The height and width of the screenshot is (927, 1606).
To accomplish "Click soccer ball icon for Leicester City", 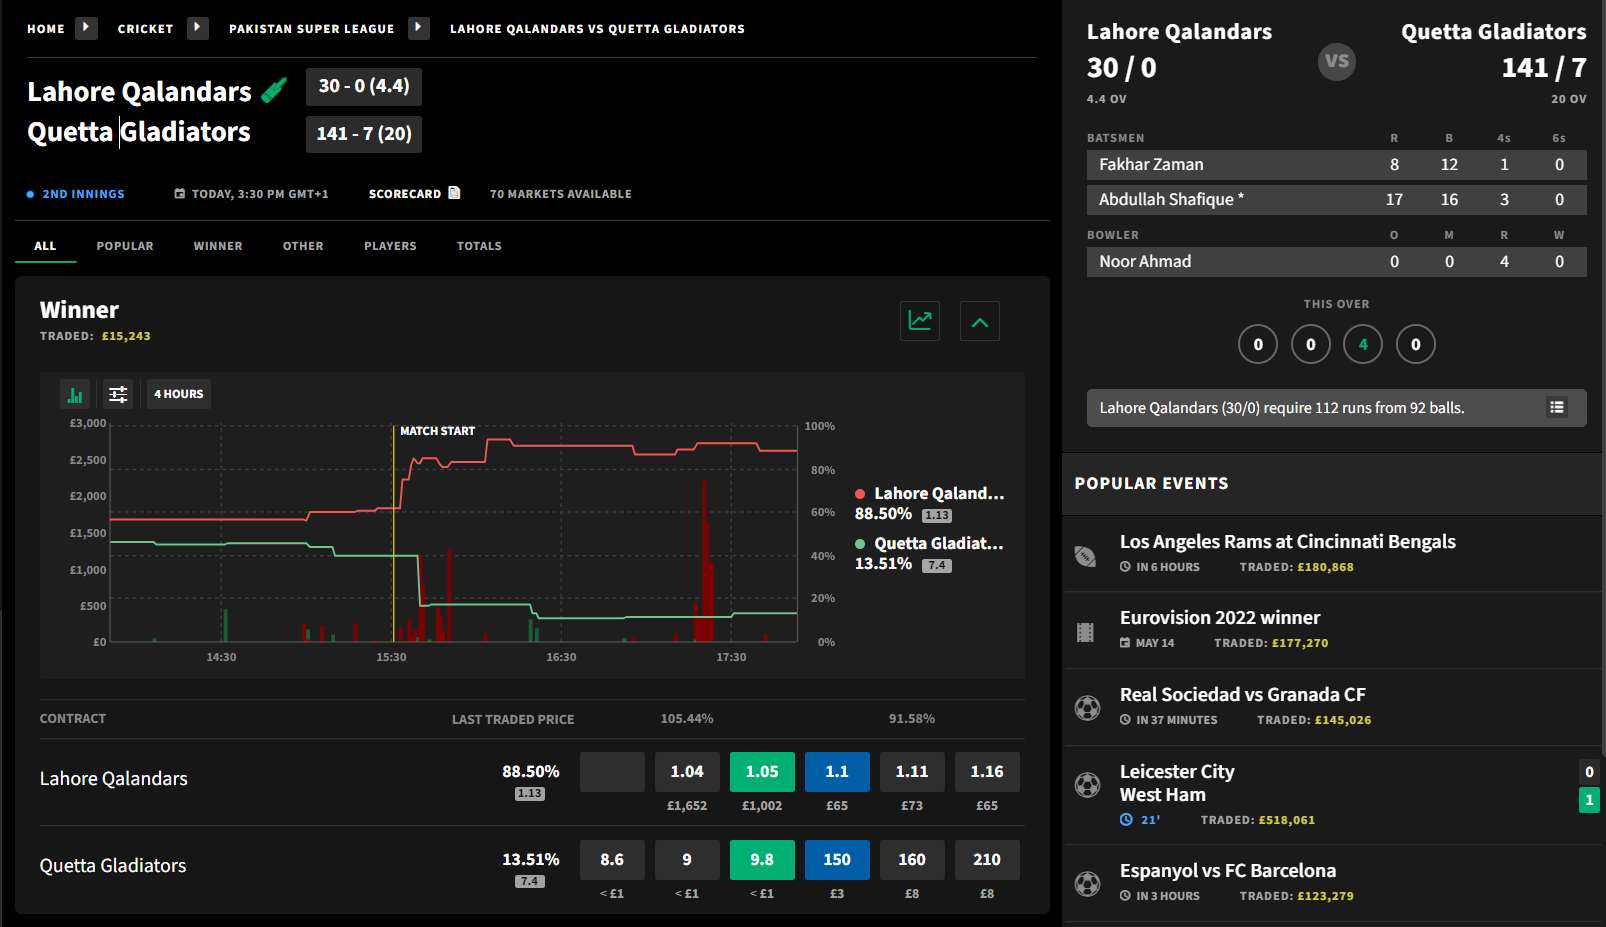I will coord(1087,785).
